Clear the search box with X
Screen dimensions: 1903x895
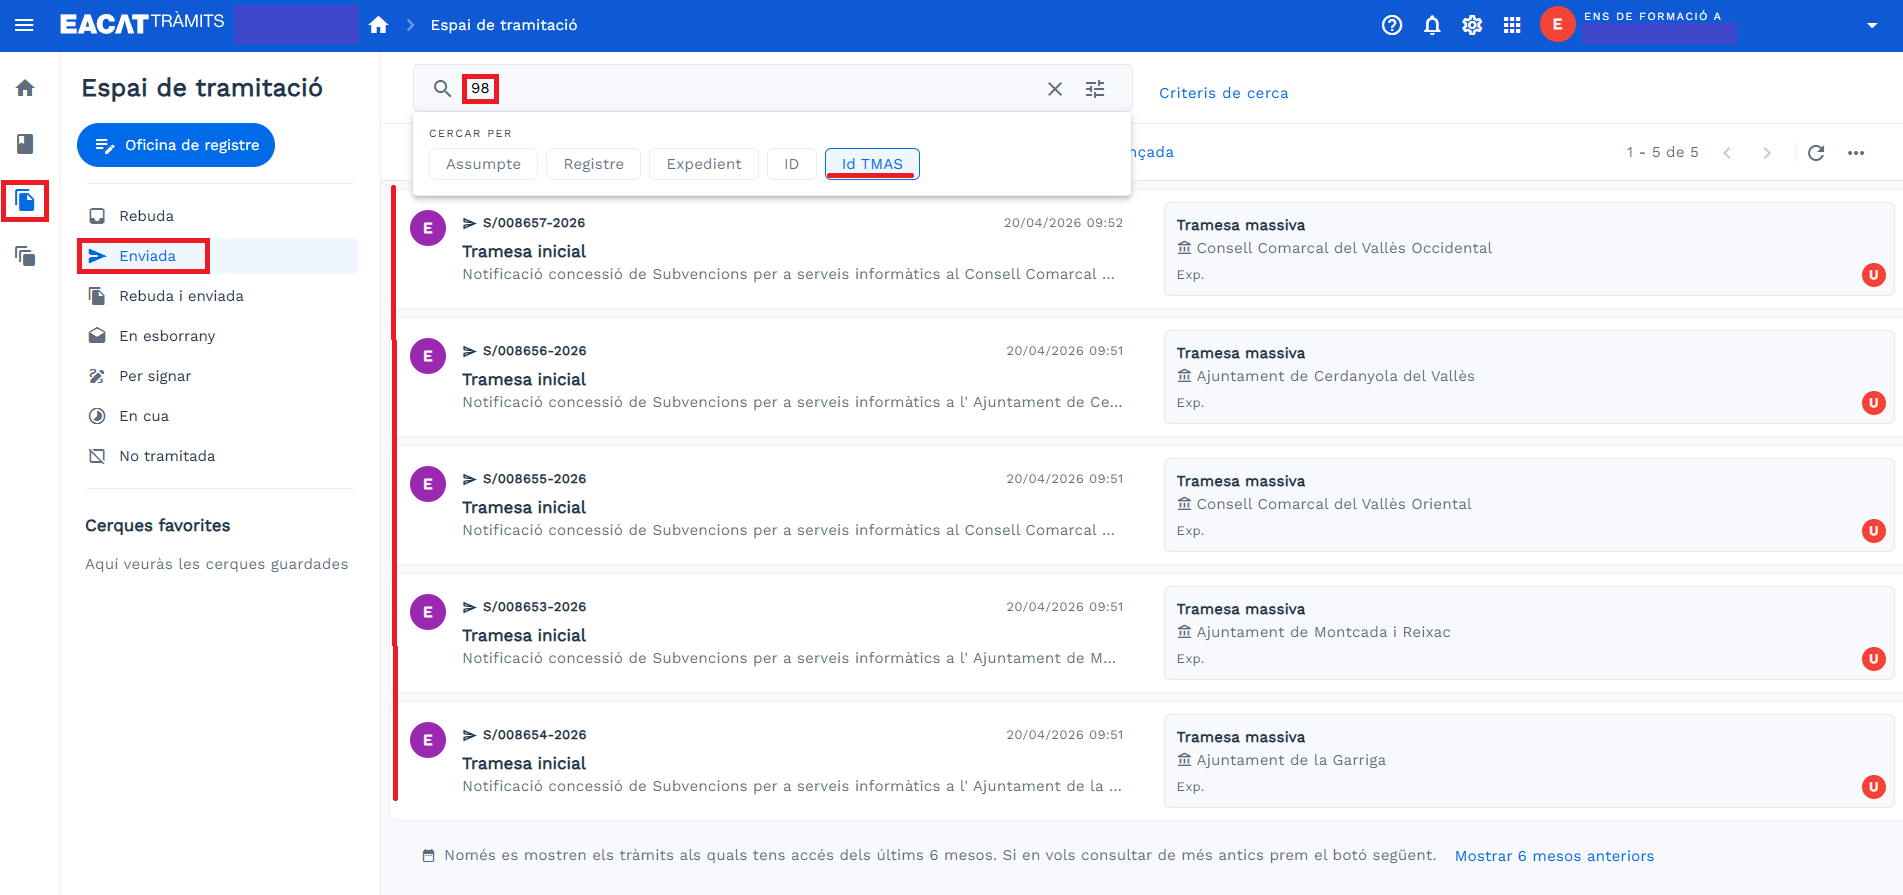[1055, 89]
